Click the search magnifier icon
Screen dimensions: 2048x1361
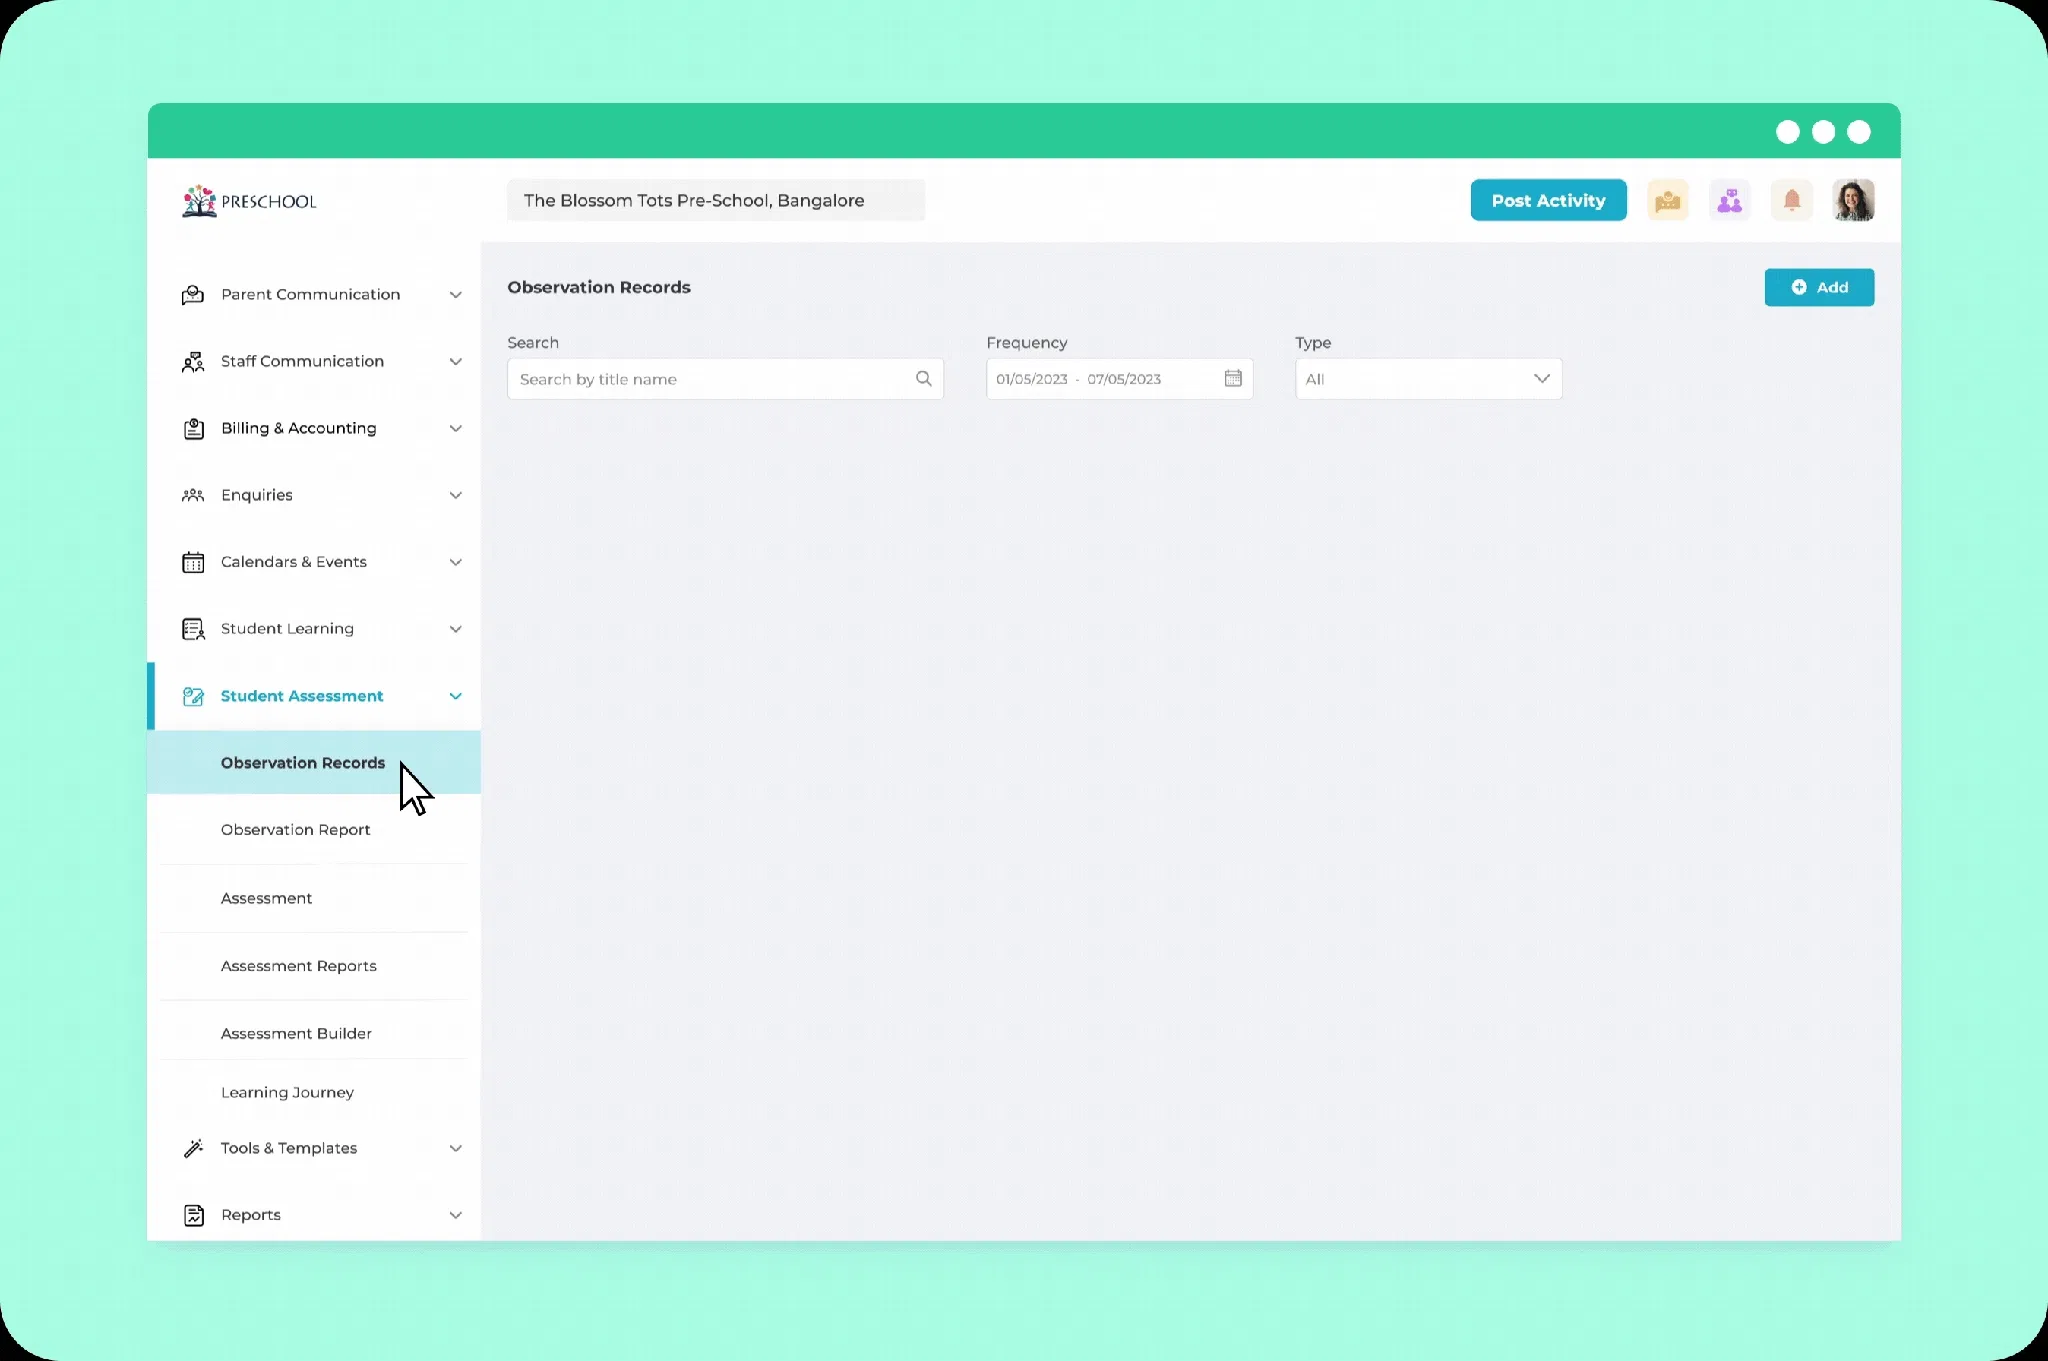(x=923, y=379)
